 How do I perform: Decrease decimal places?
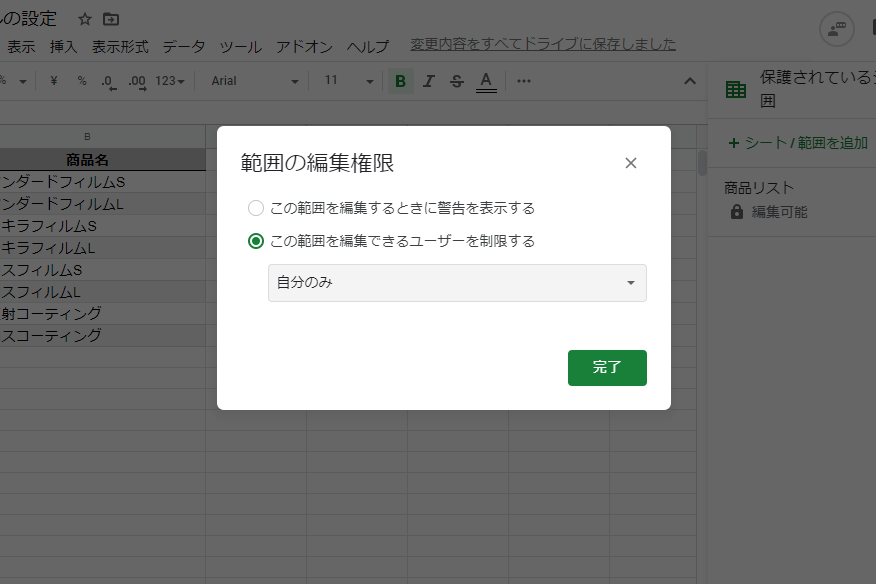[x=107, y=81]
